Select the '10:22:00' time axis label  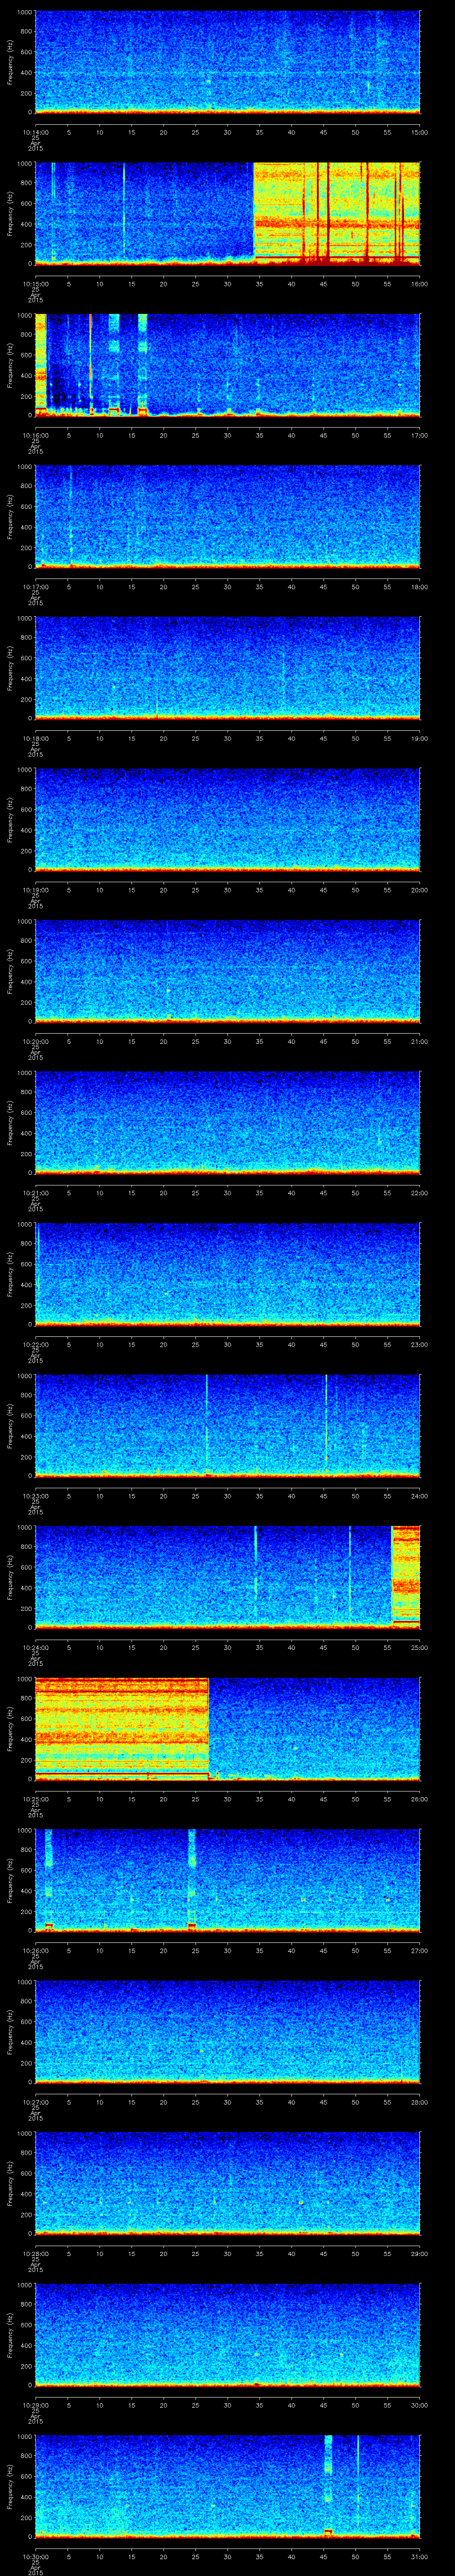click(35, 1344)
